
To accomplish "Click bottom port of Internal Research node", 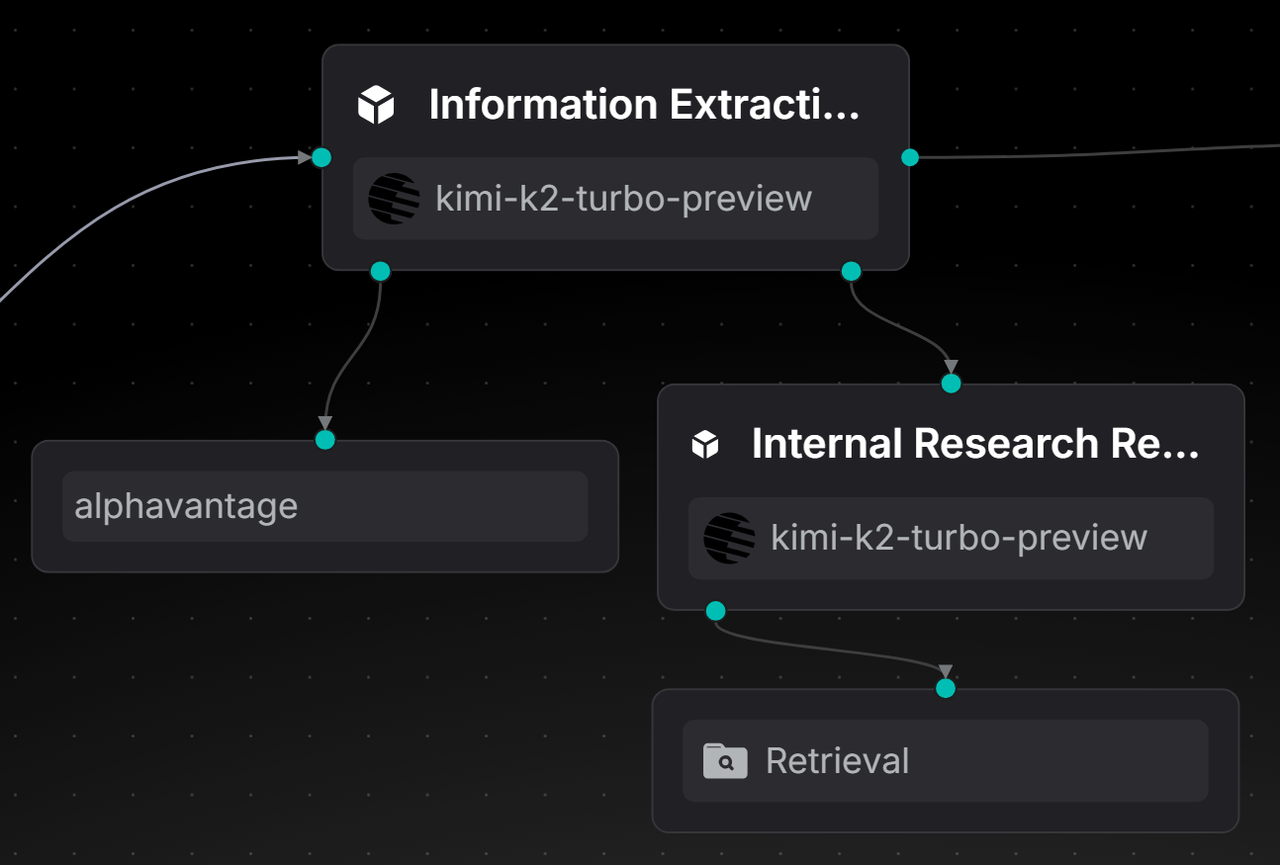I will 715,611.
